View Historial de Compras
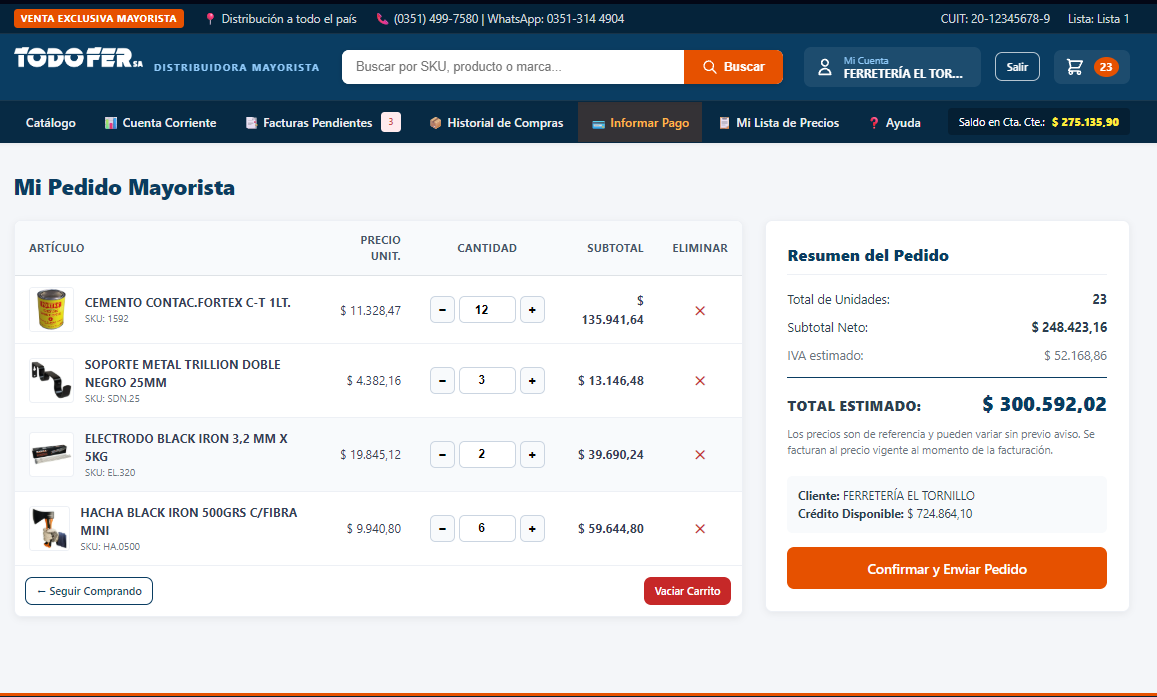1157x697 pixels. point(497,122)
